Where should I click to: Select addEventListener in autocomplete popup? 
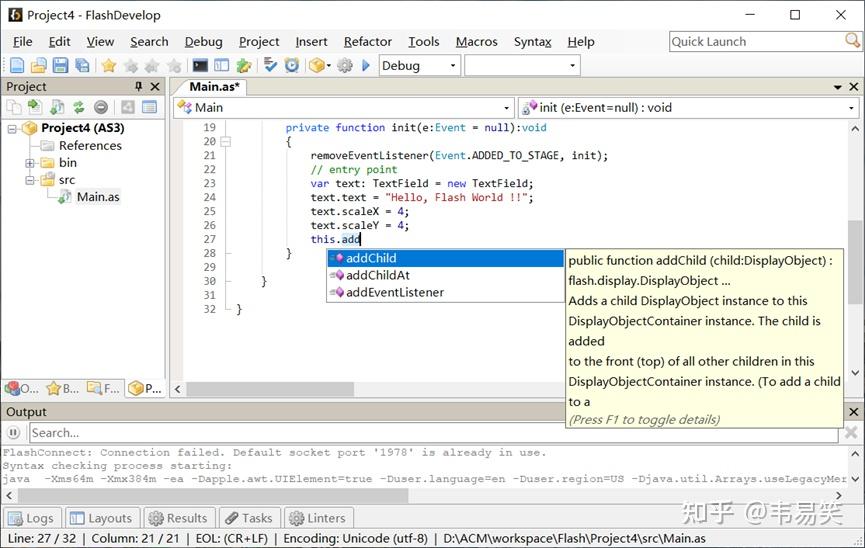pyautogui.click(x=394, y=292)
